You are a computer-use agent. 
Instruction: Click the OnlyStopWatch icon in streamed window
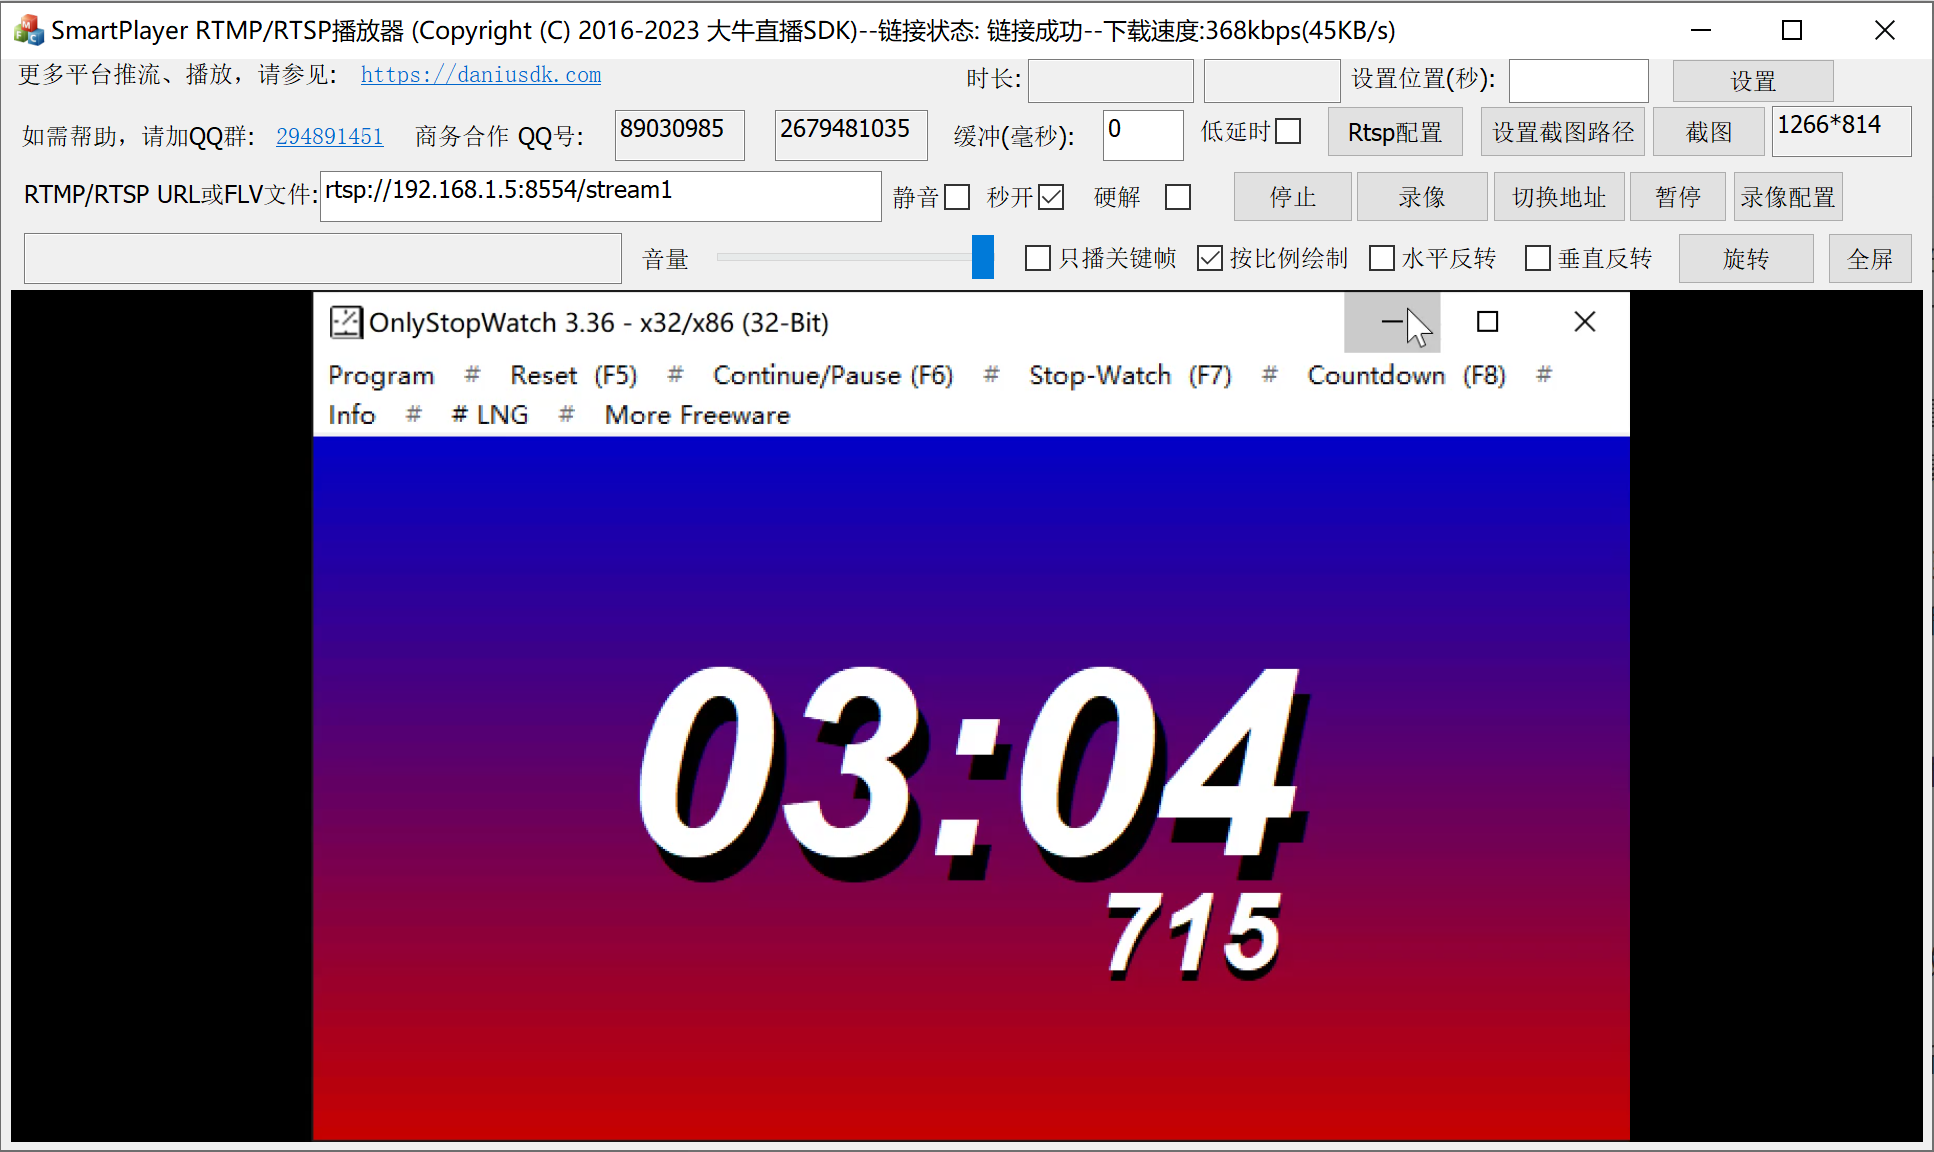click(x=345, y=322)
